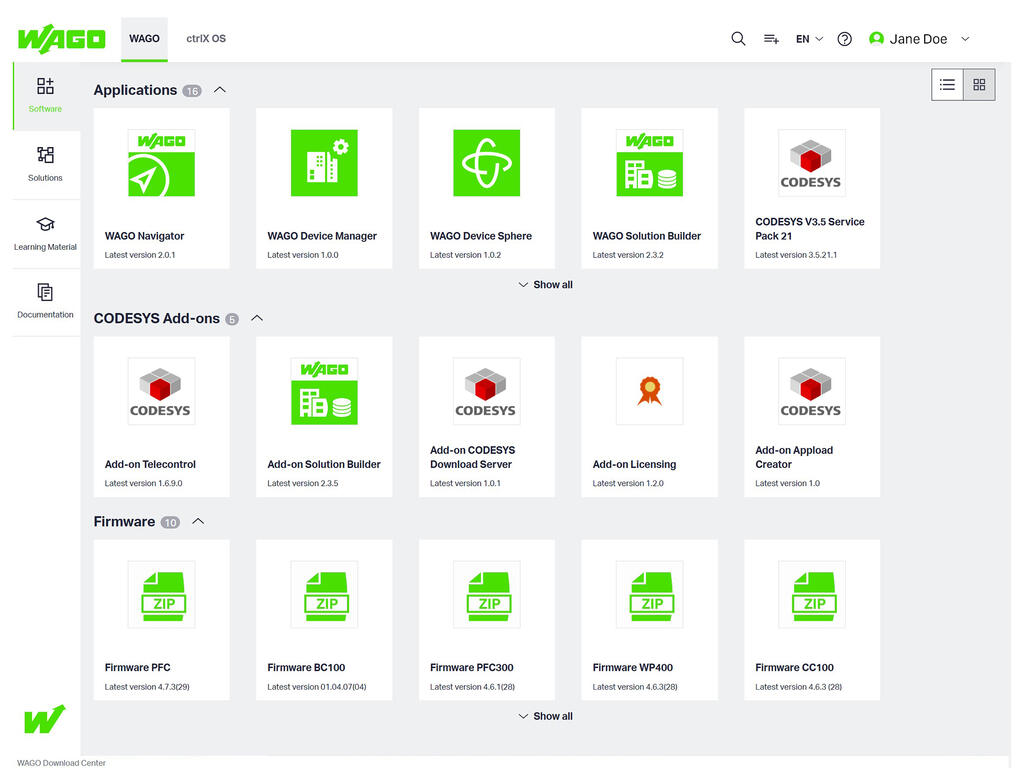Click the Firmware count badge 10
The height and width of the screenshot is (768, 1024).
click(x=170, y=523)
